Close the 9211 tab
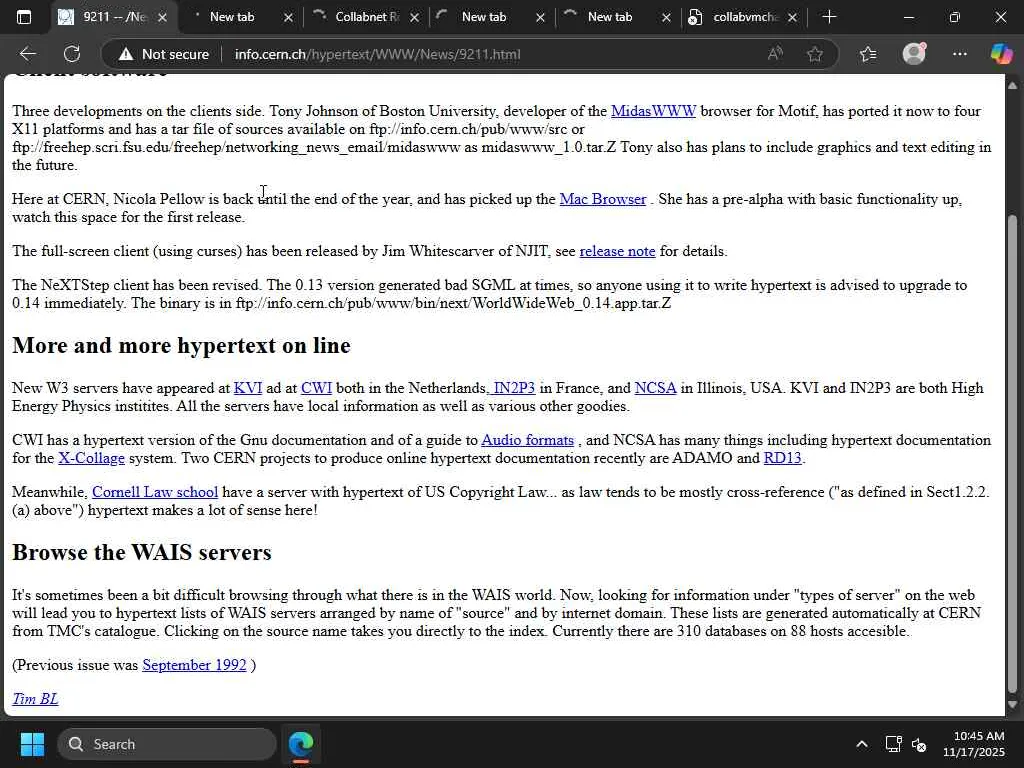The width and height of the screenshot is (1024, 768). [x=163, y=18]
